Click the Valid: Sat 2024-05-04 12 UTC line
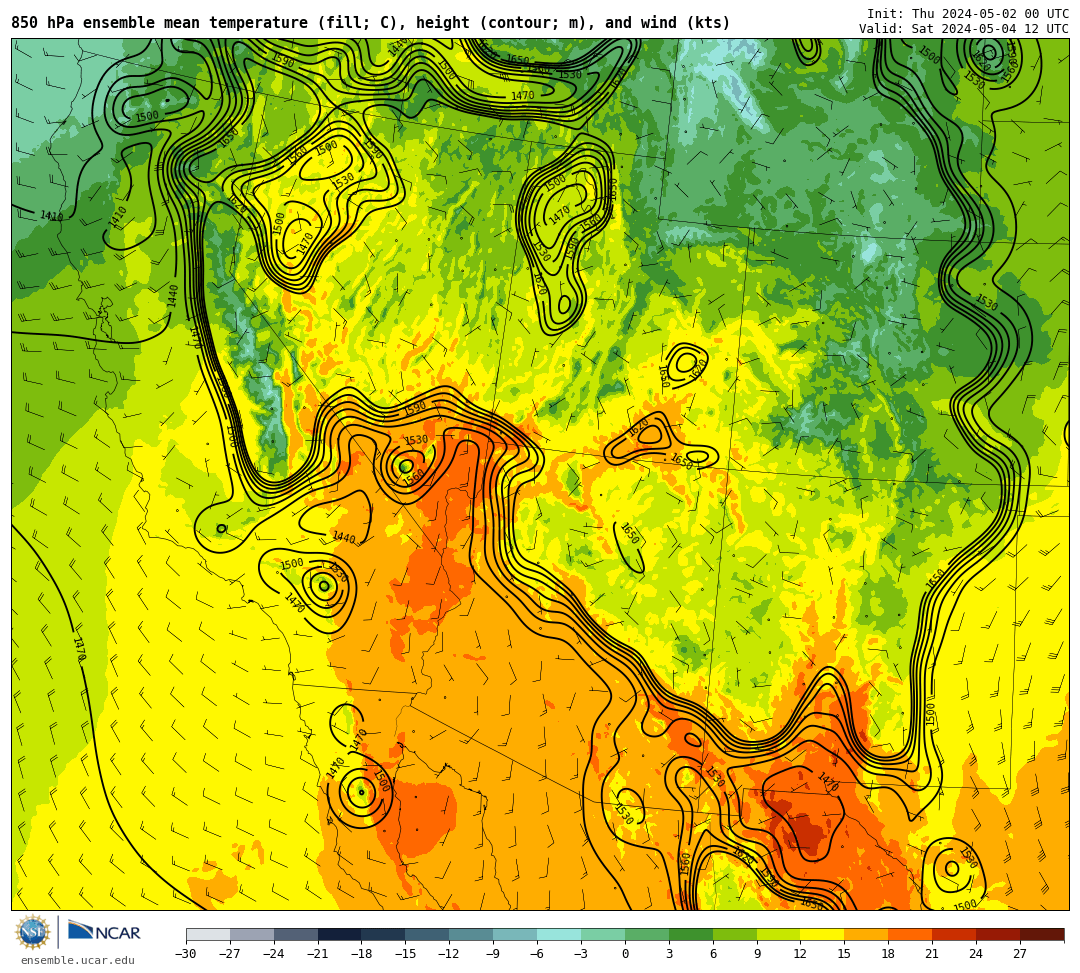The height and width of the screenshot is (973, 1080). tap(964, 28)
